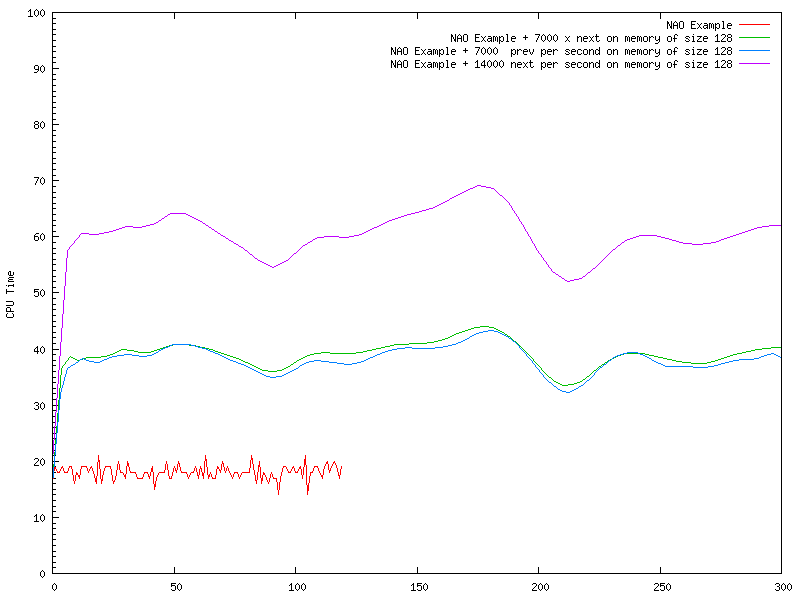
Task: Click the x-axis tick label 50
Action: [x=175, y=587]
